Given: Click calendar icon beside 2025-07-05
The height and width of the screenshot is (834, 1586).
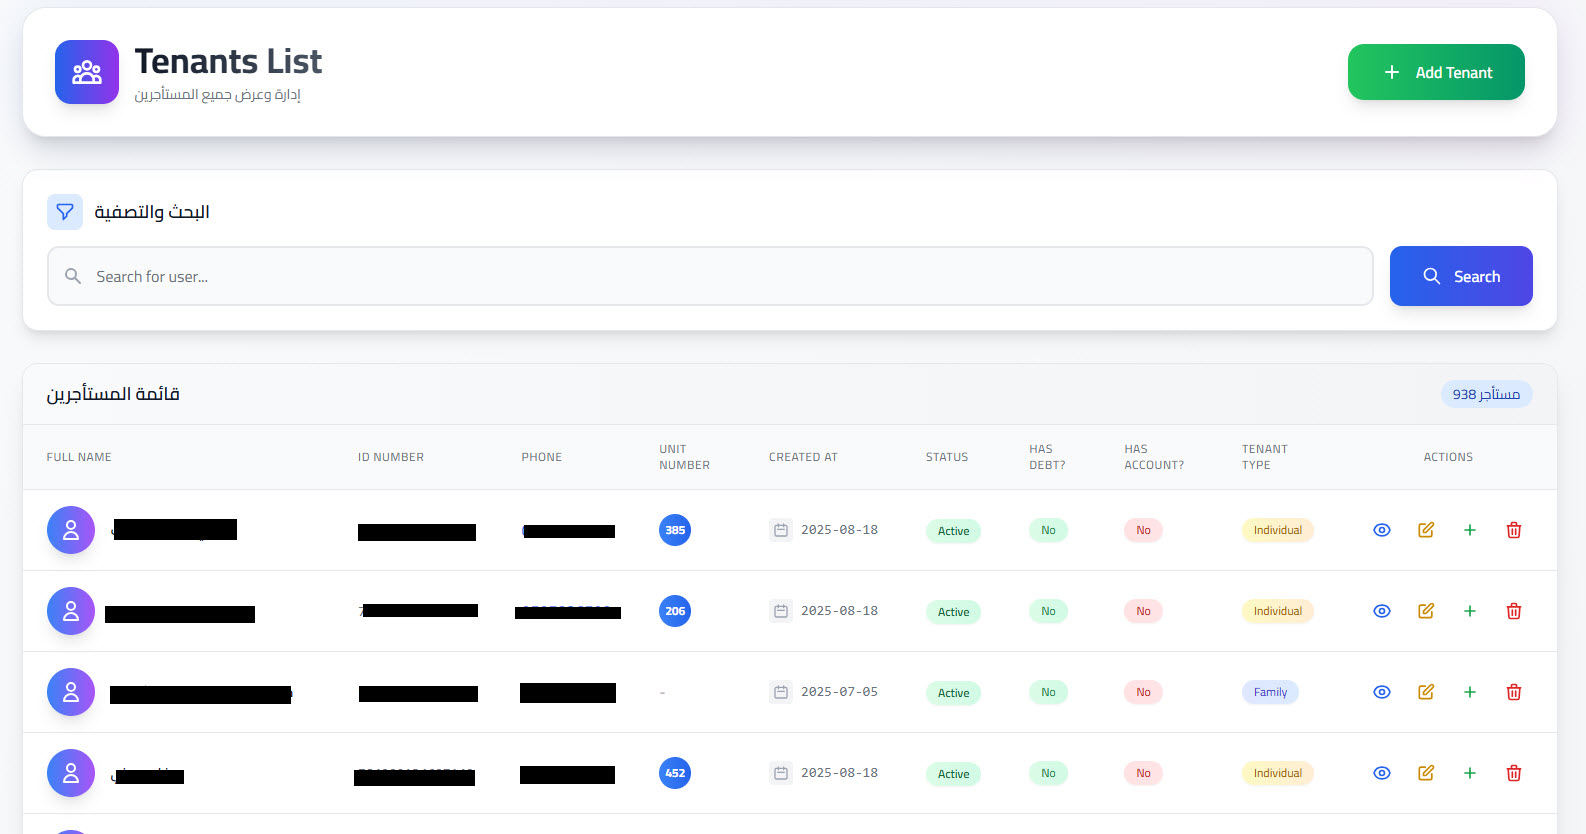Looking at the screenshot, I should click(781, 692).
